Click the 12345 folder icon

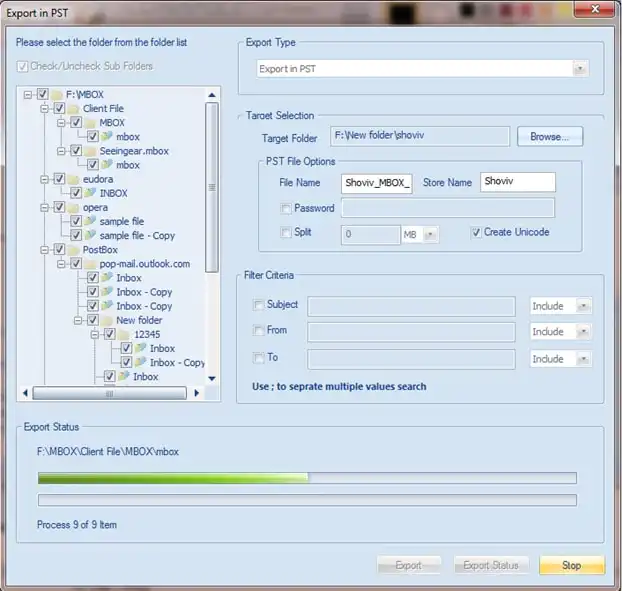[125, 334]
